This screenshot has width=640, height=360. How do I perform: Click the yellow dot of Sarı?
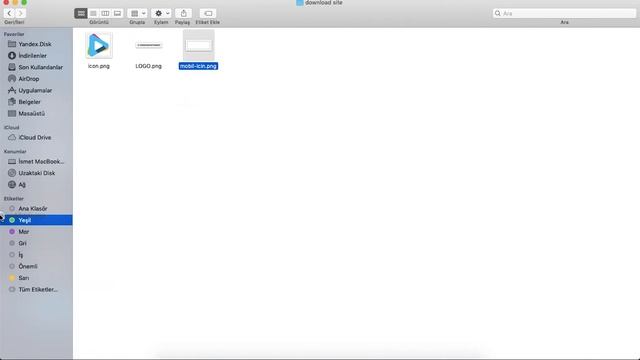pyautogui.click(x=12, y=278)
